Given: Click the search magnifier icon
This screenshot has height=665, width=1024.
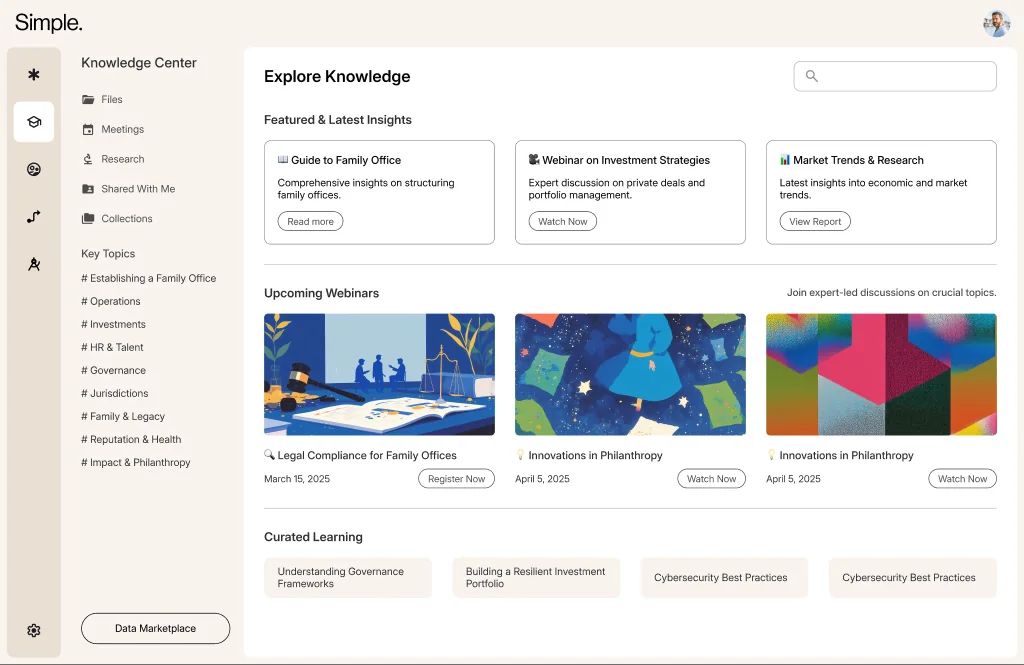Looking at the screenshot, I should pyautogui.click(x=812, y=76).
